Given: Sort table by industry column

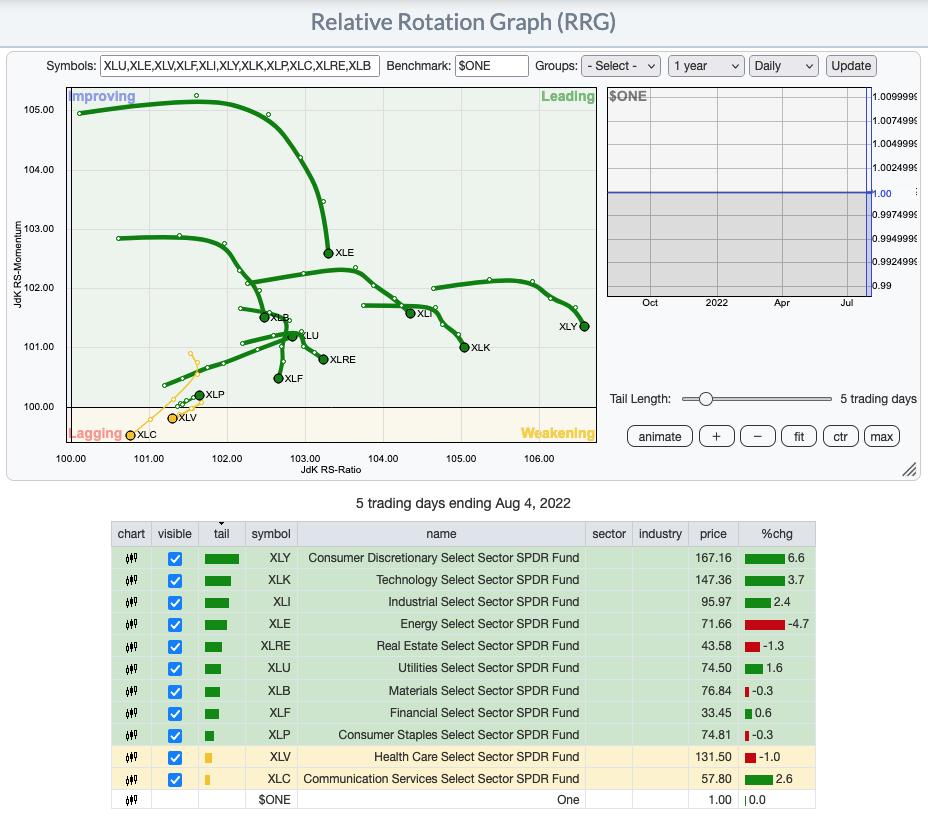Looking at the screenshot, I should coord(660,533).
